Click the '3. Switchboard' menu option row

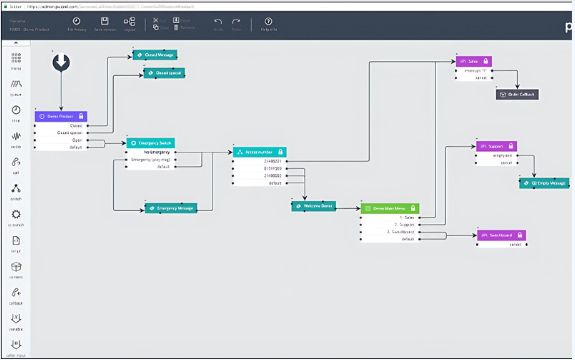point(390,232)
